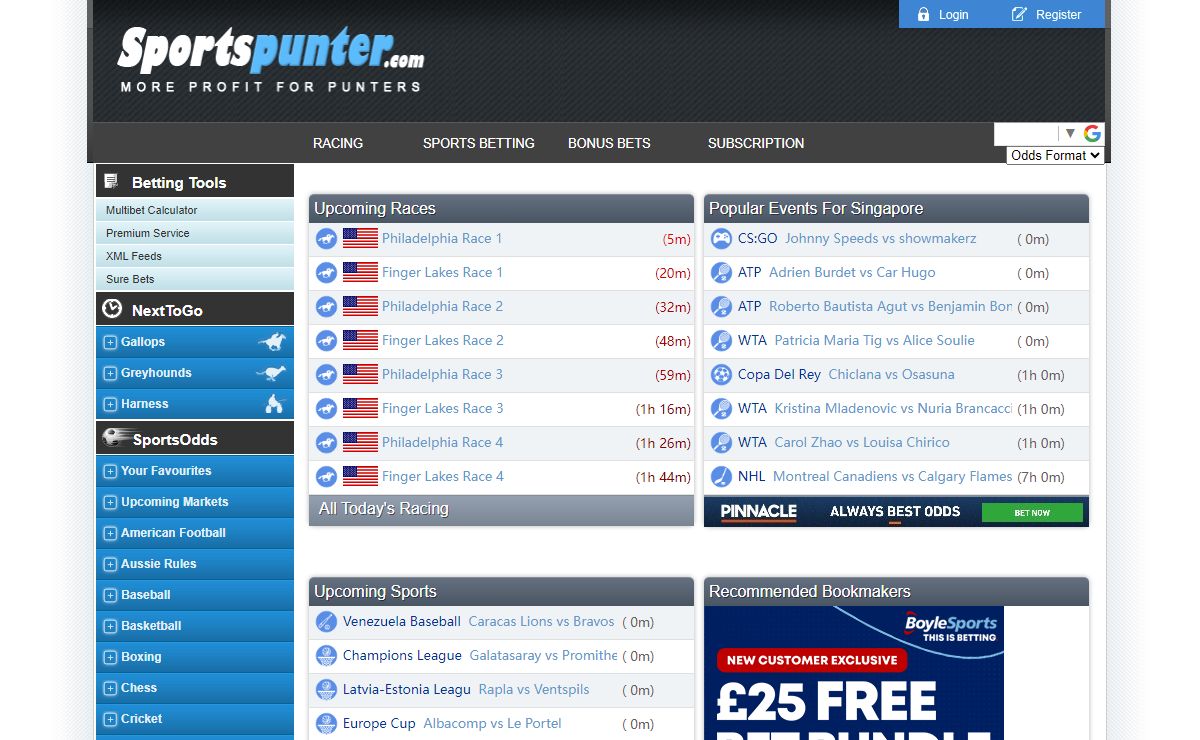Click racing icon beside Philadelphia Race 4
Image resolution: width=1200 pixels, height=740 pixels.
(x=326, y=443)
